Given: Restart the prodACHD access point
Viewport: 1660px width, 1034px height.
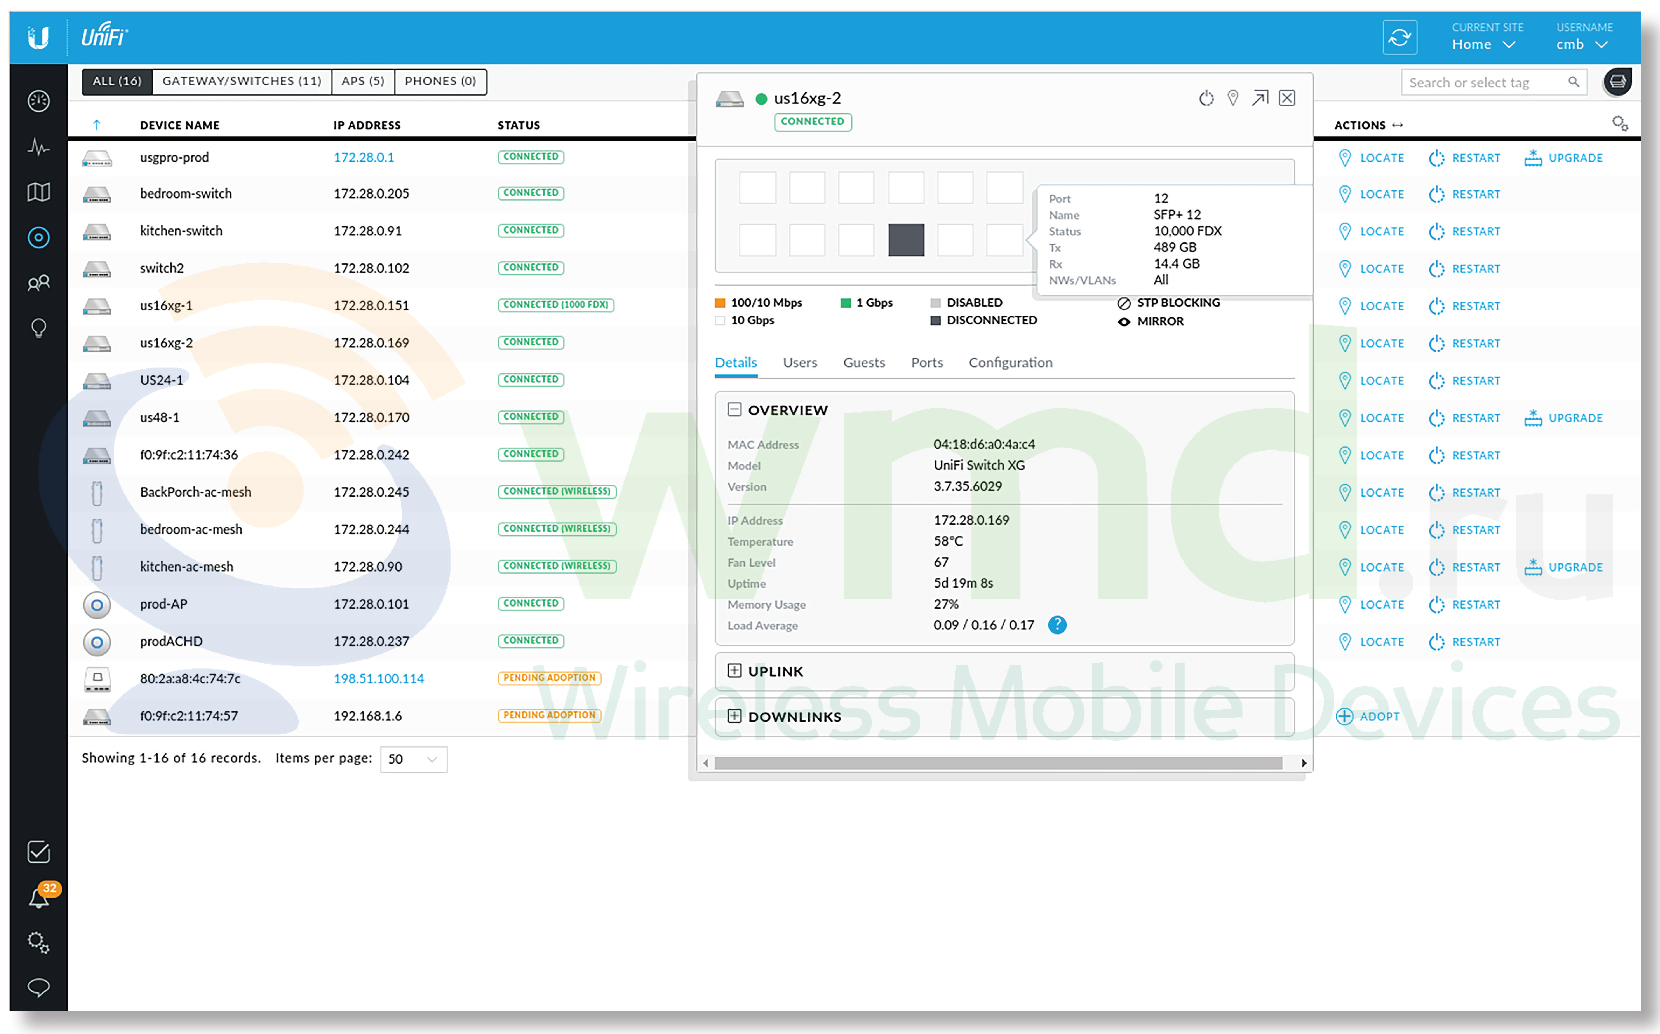Looking at the screenshot, I should [1465, 642].
